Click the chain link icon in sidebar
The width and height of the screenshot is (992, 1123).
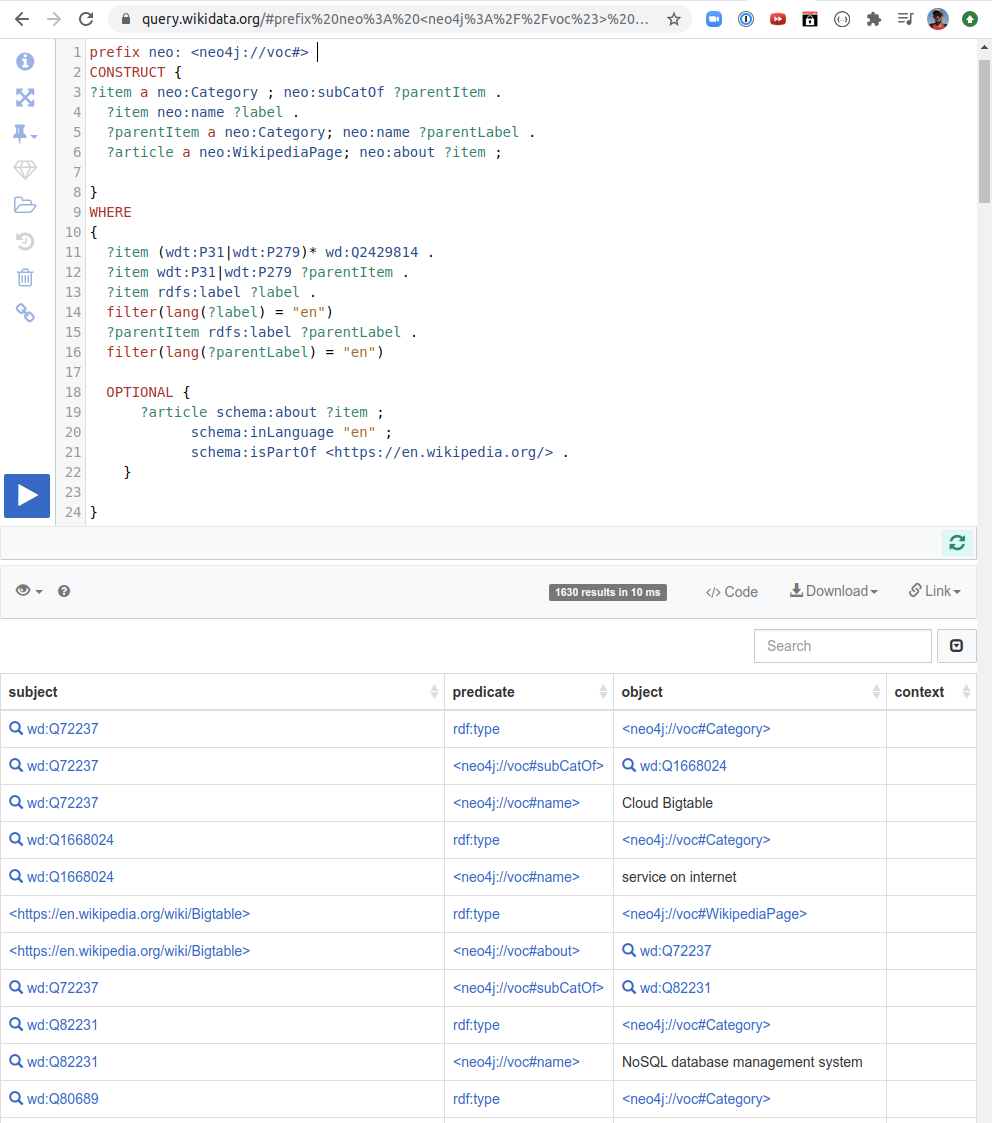click(25, 313)
